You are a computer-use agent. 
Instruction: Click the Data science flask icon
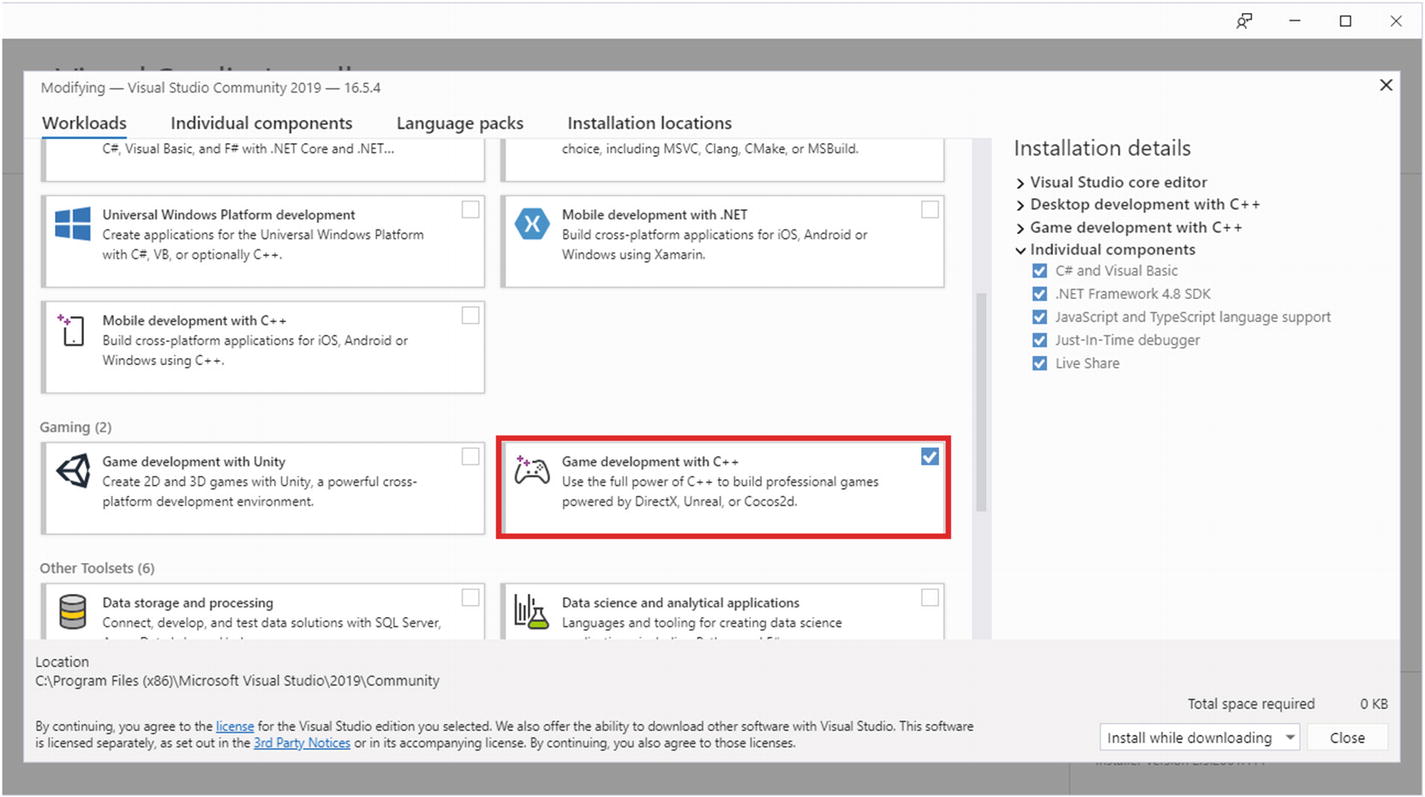(531, 612)
